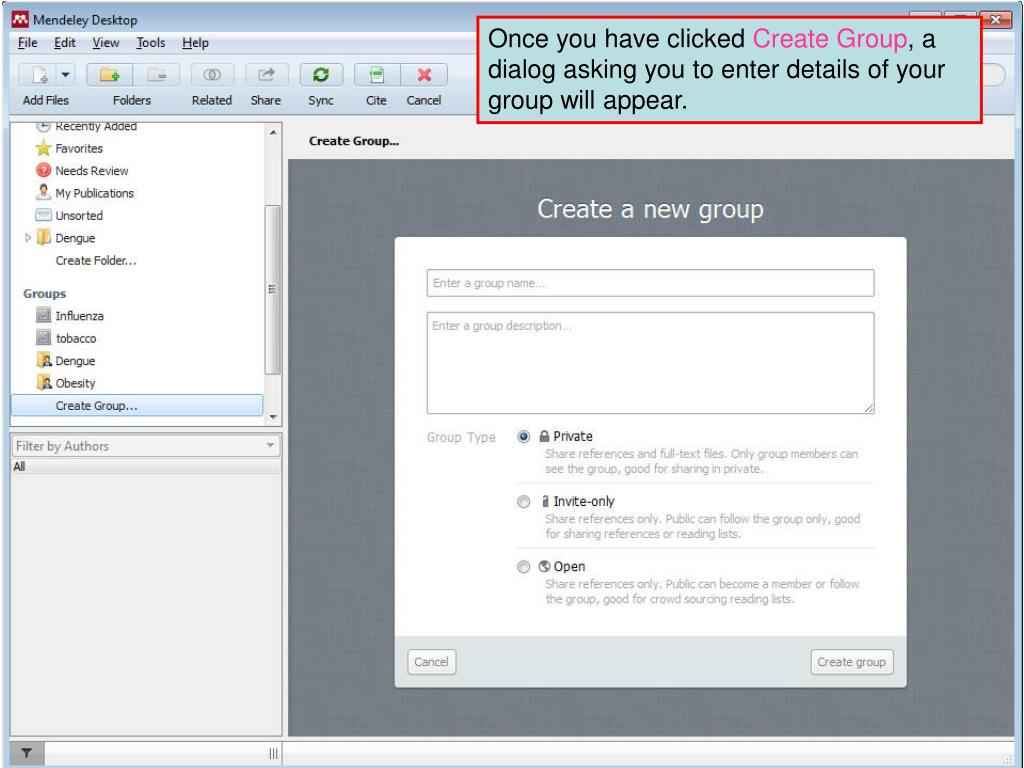Open the Filter by Authors dropdown
The height and width of the screenshot is (768, 1024).
click(146, 446)
